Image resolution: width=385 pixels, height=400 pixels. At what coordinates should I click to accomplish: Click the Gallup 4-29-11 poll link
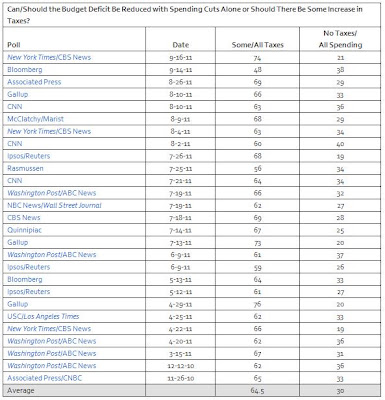click(18, 304)
